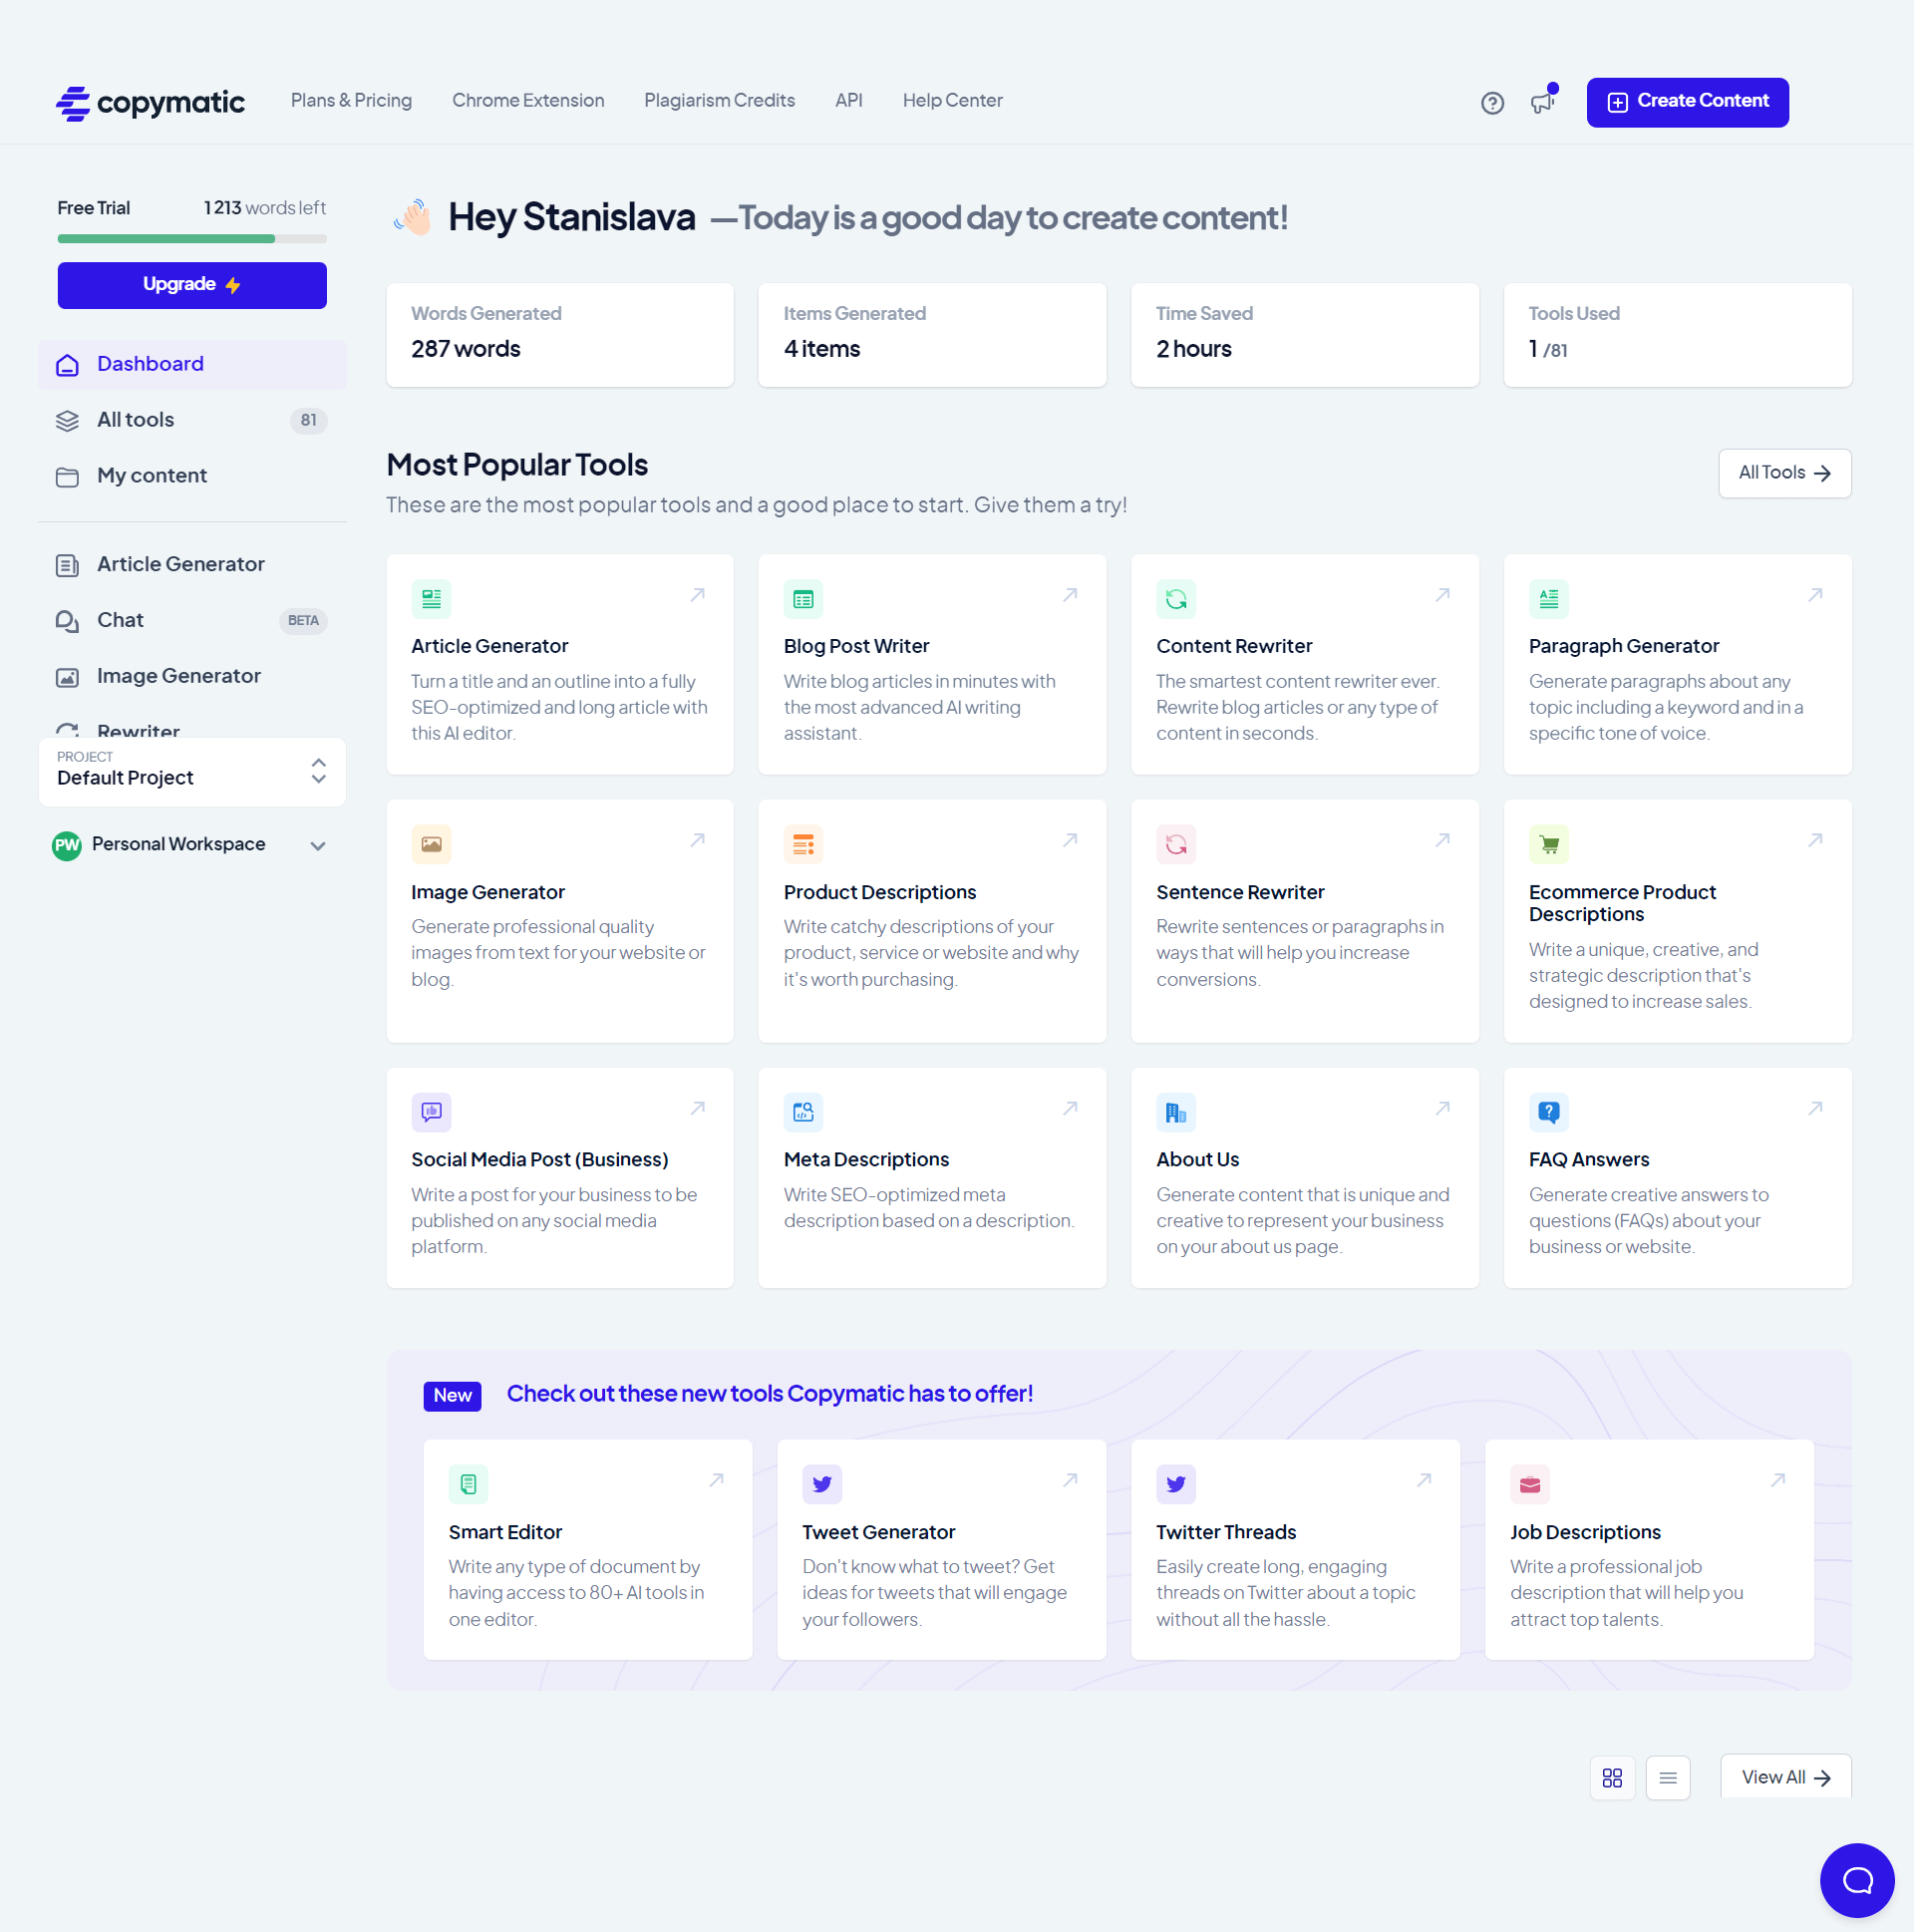The height and width of the screenshot is (1932, 1914).
Task: Open the help question mark icon
Action: click(x=1492, y=103)
